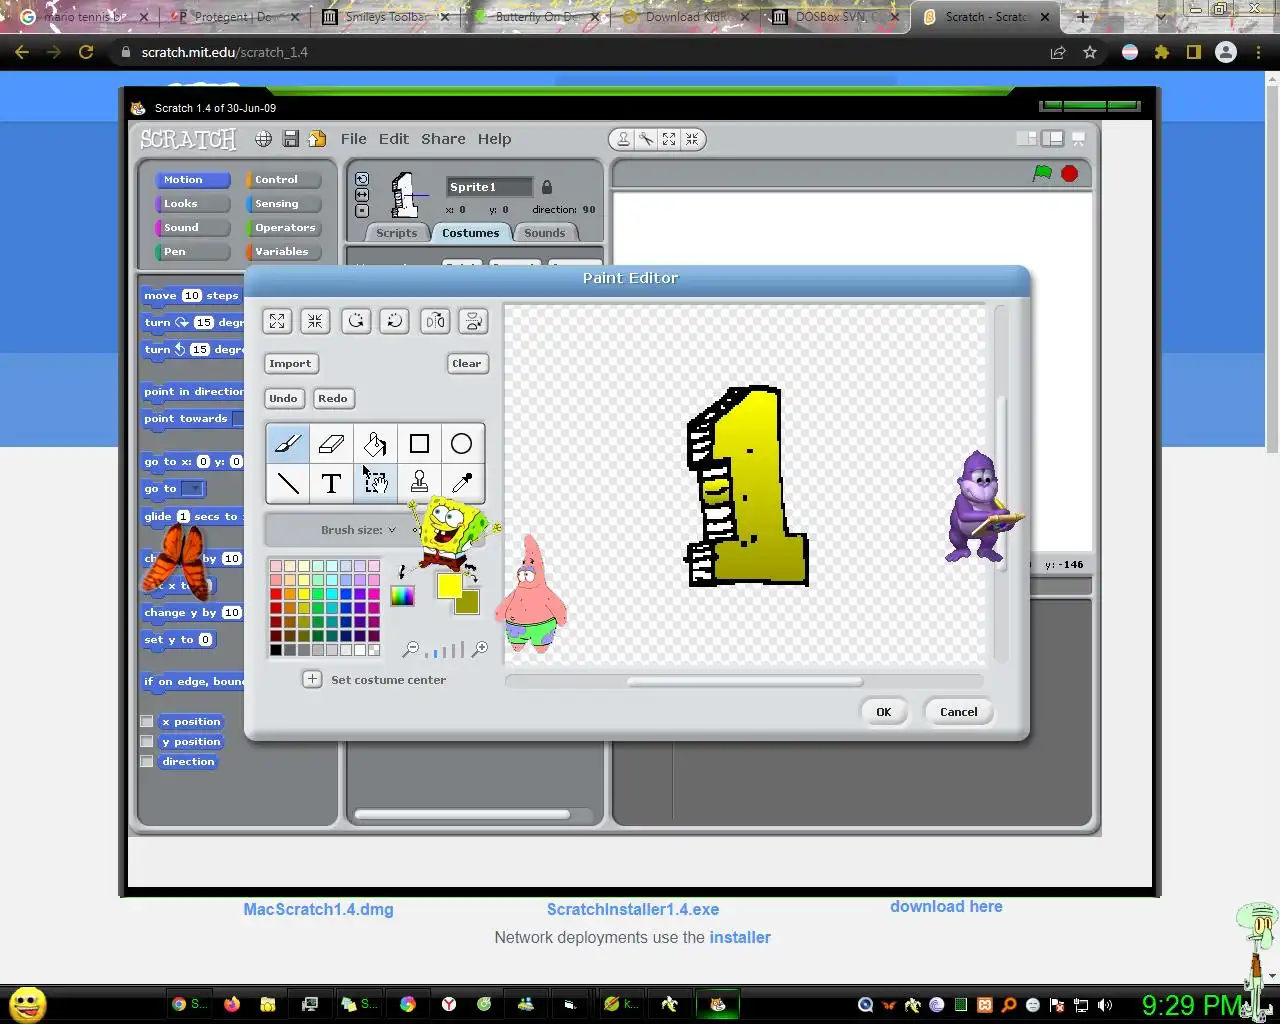
Task: Switch to the Sounds tab
Action: coord(545,233)
